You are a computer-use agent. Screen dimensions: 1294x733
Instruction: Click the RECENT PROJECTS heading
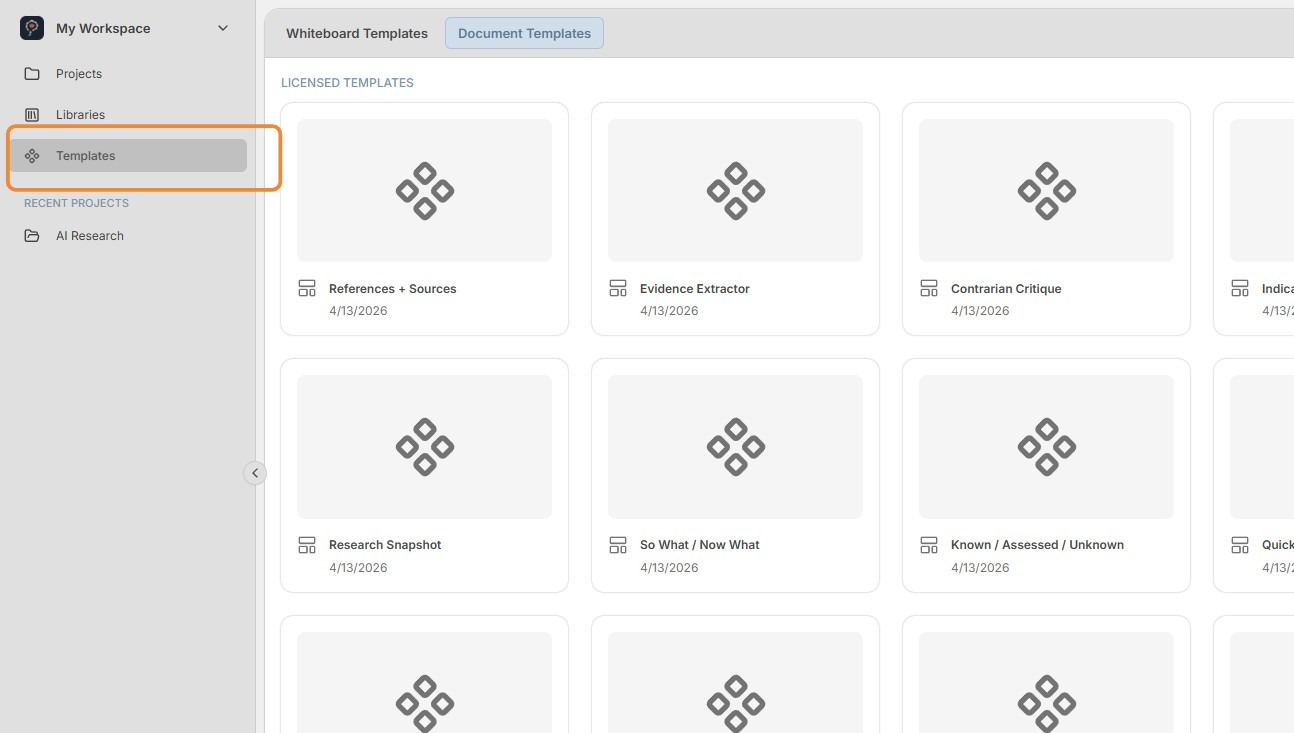point(76,203)
